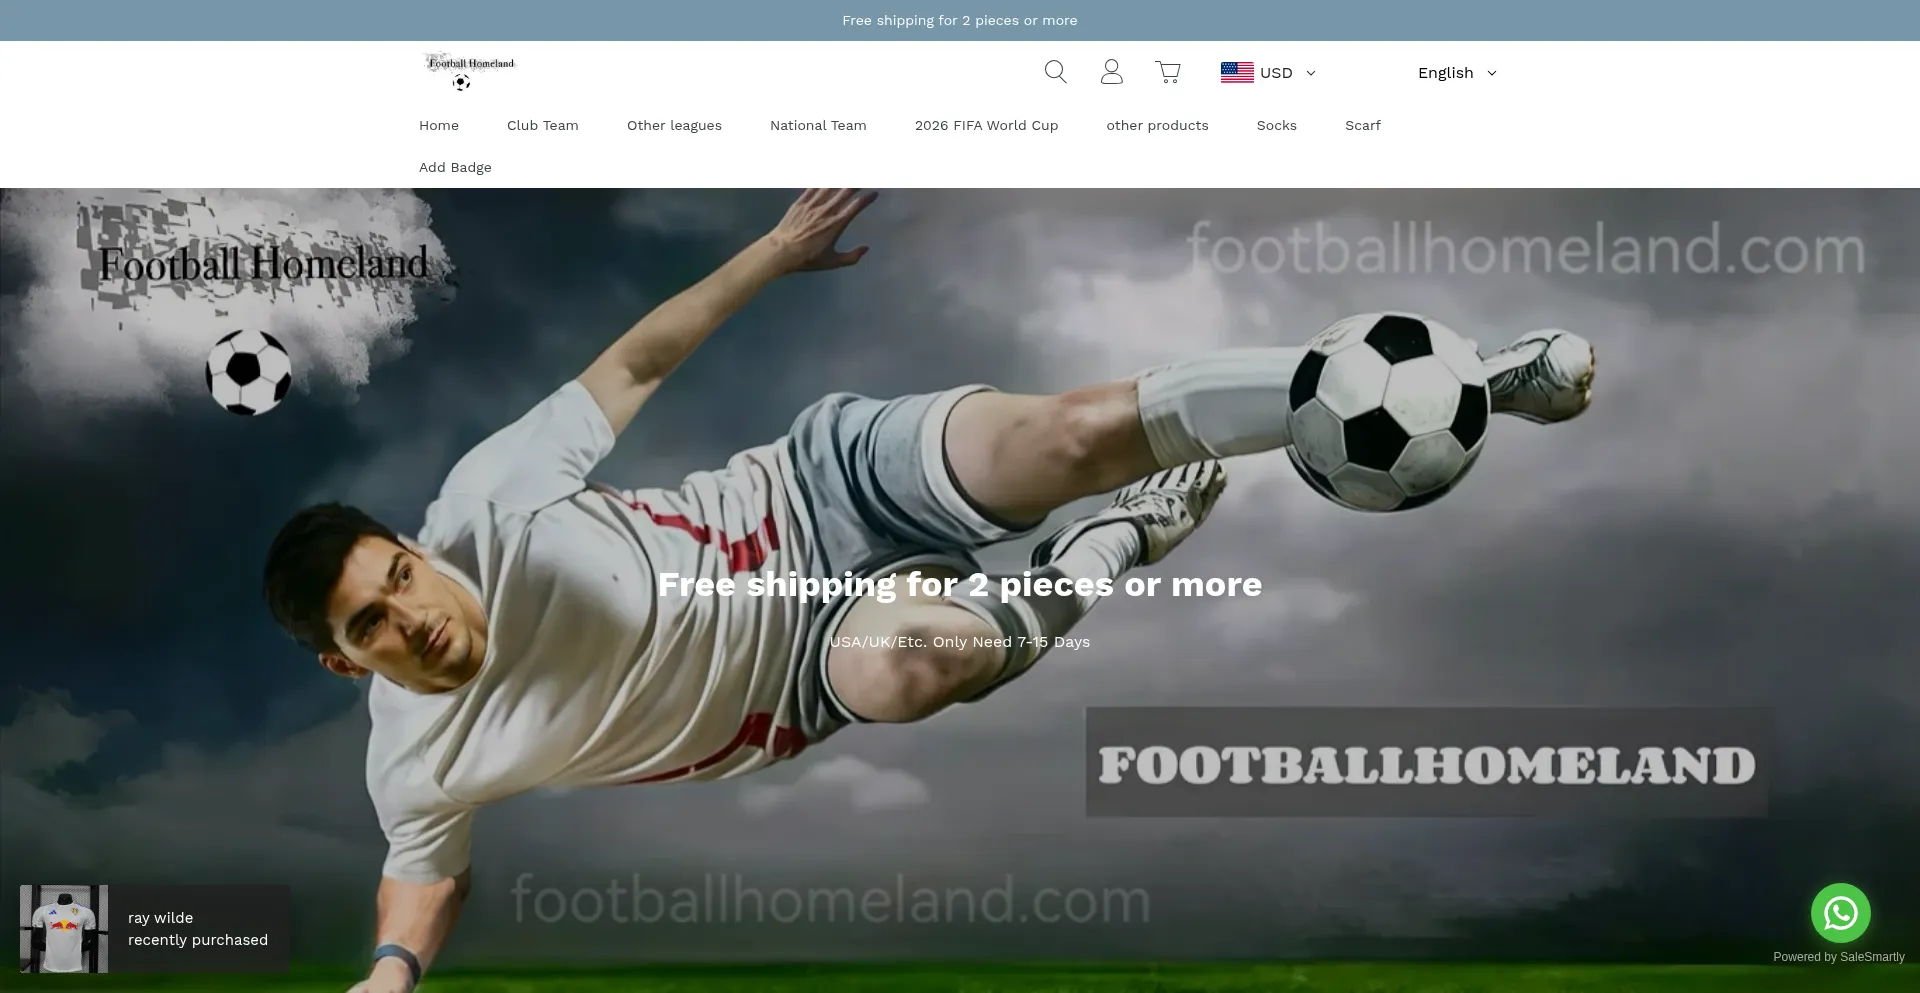Click the top free shipping announcement bar
The image size is (1920, 993).
960,20
